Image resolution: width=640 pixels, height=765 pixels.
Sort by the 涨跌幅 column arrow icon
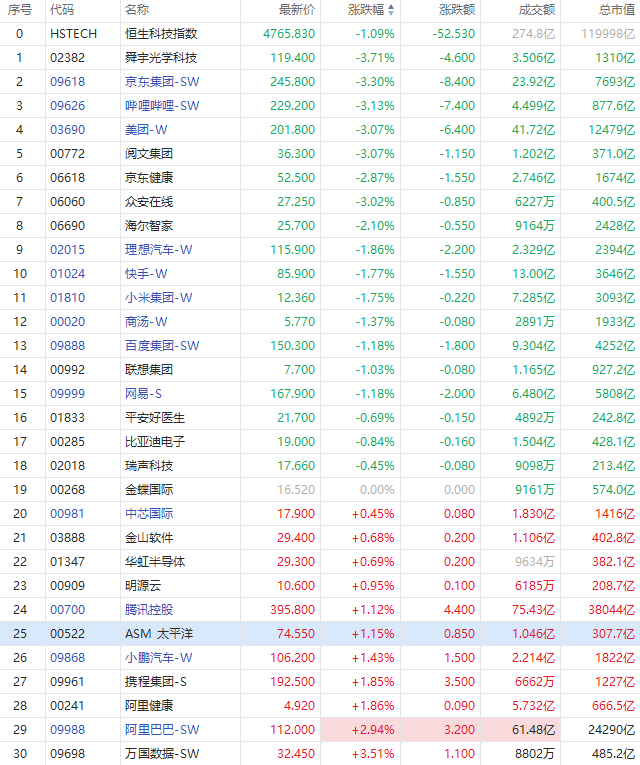coord(391,10)
